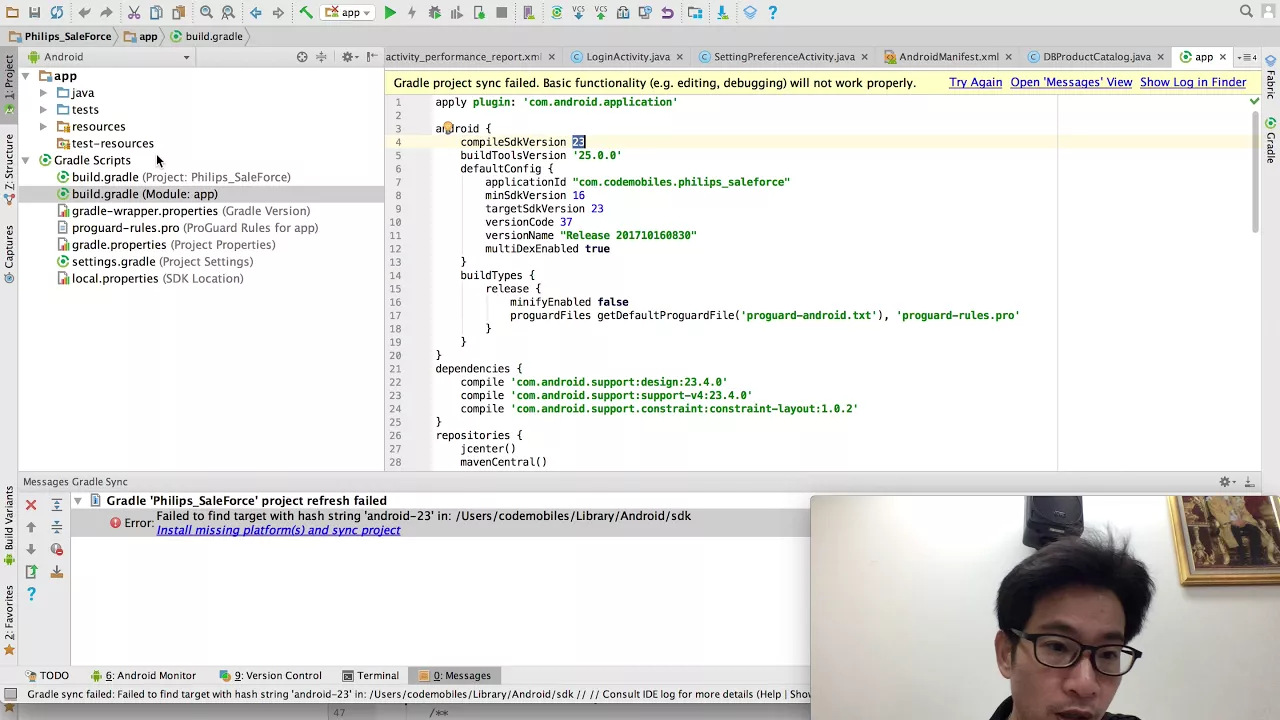This screenshot has width=1280, height=720.
Task: Click the Find magnifier icon
Action: pyautogui.click(x=206, y=13)
